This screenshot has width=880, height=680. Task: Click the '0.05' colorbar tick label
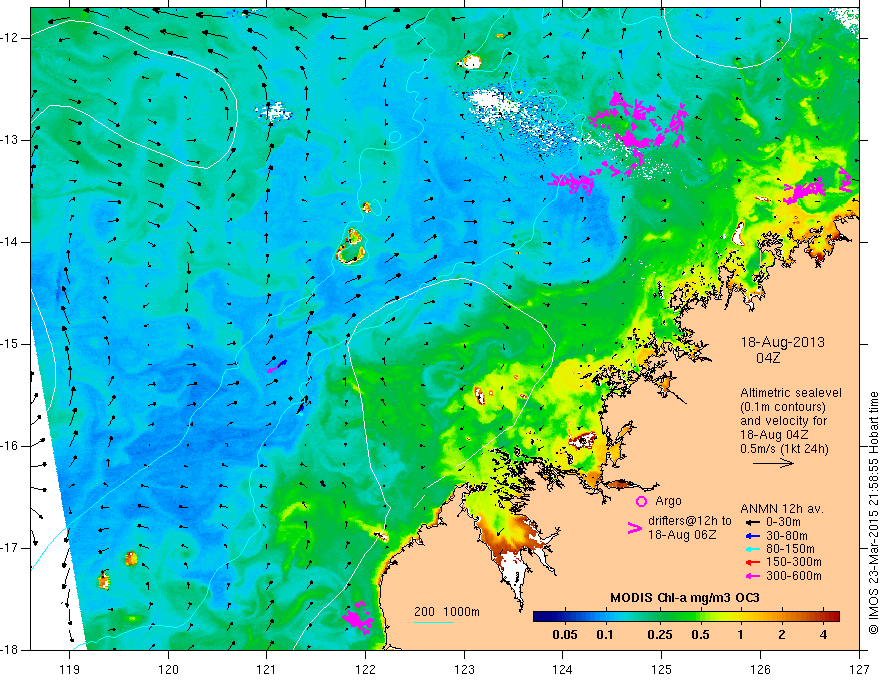tap(565, 635)
